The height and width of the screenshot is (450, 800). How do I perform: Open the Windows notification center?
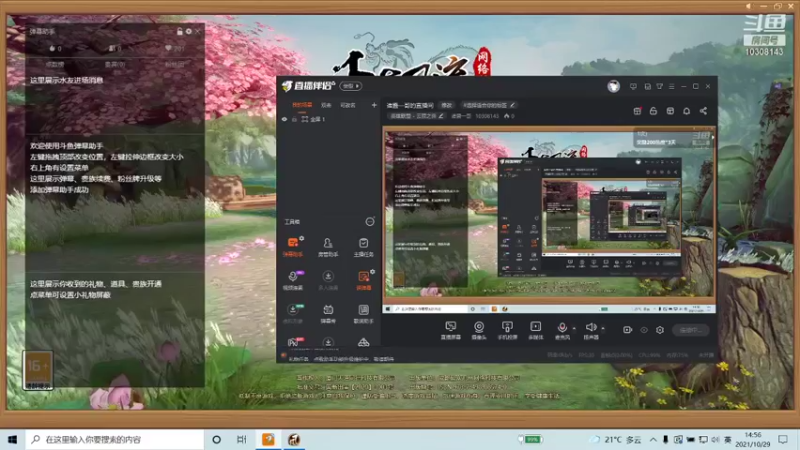click(x=783, y=439)
